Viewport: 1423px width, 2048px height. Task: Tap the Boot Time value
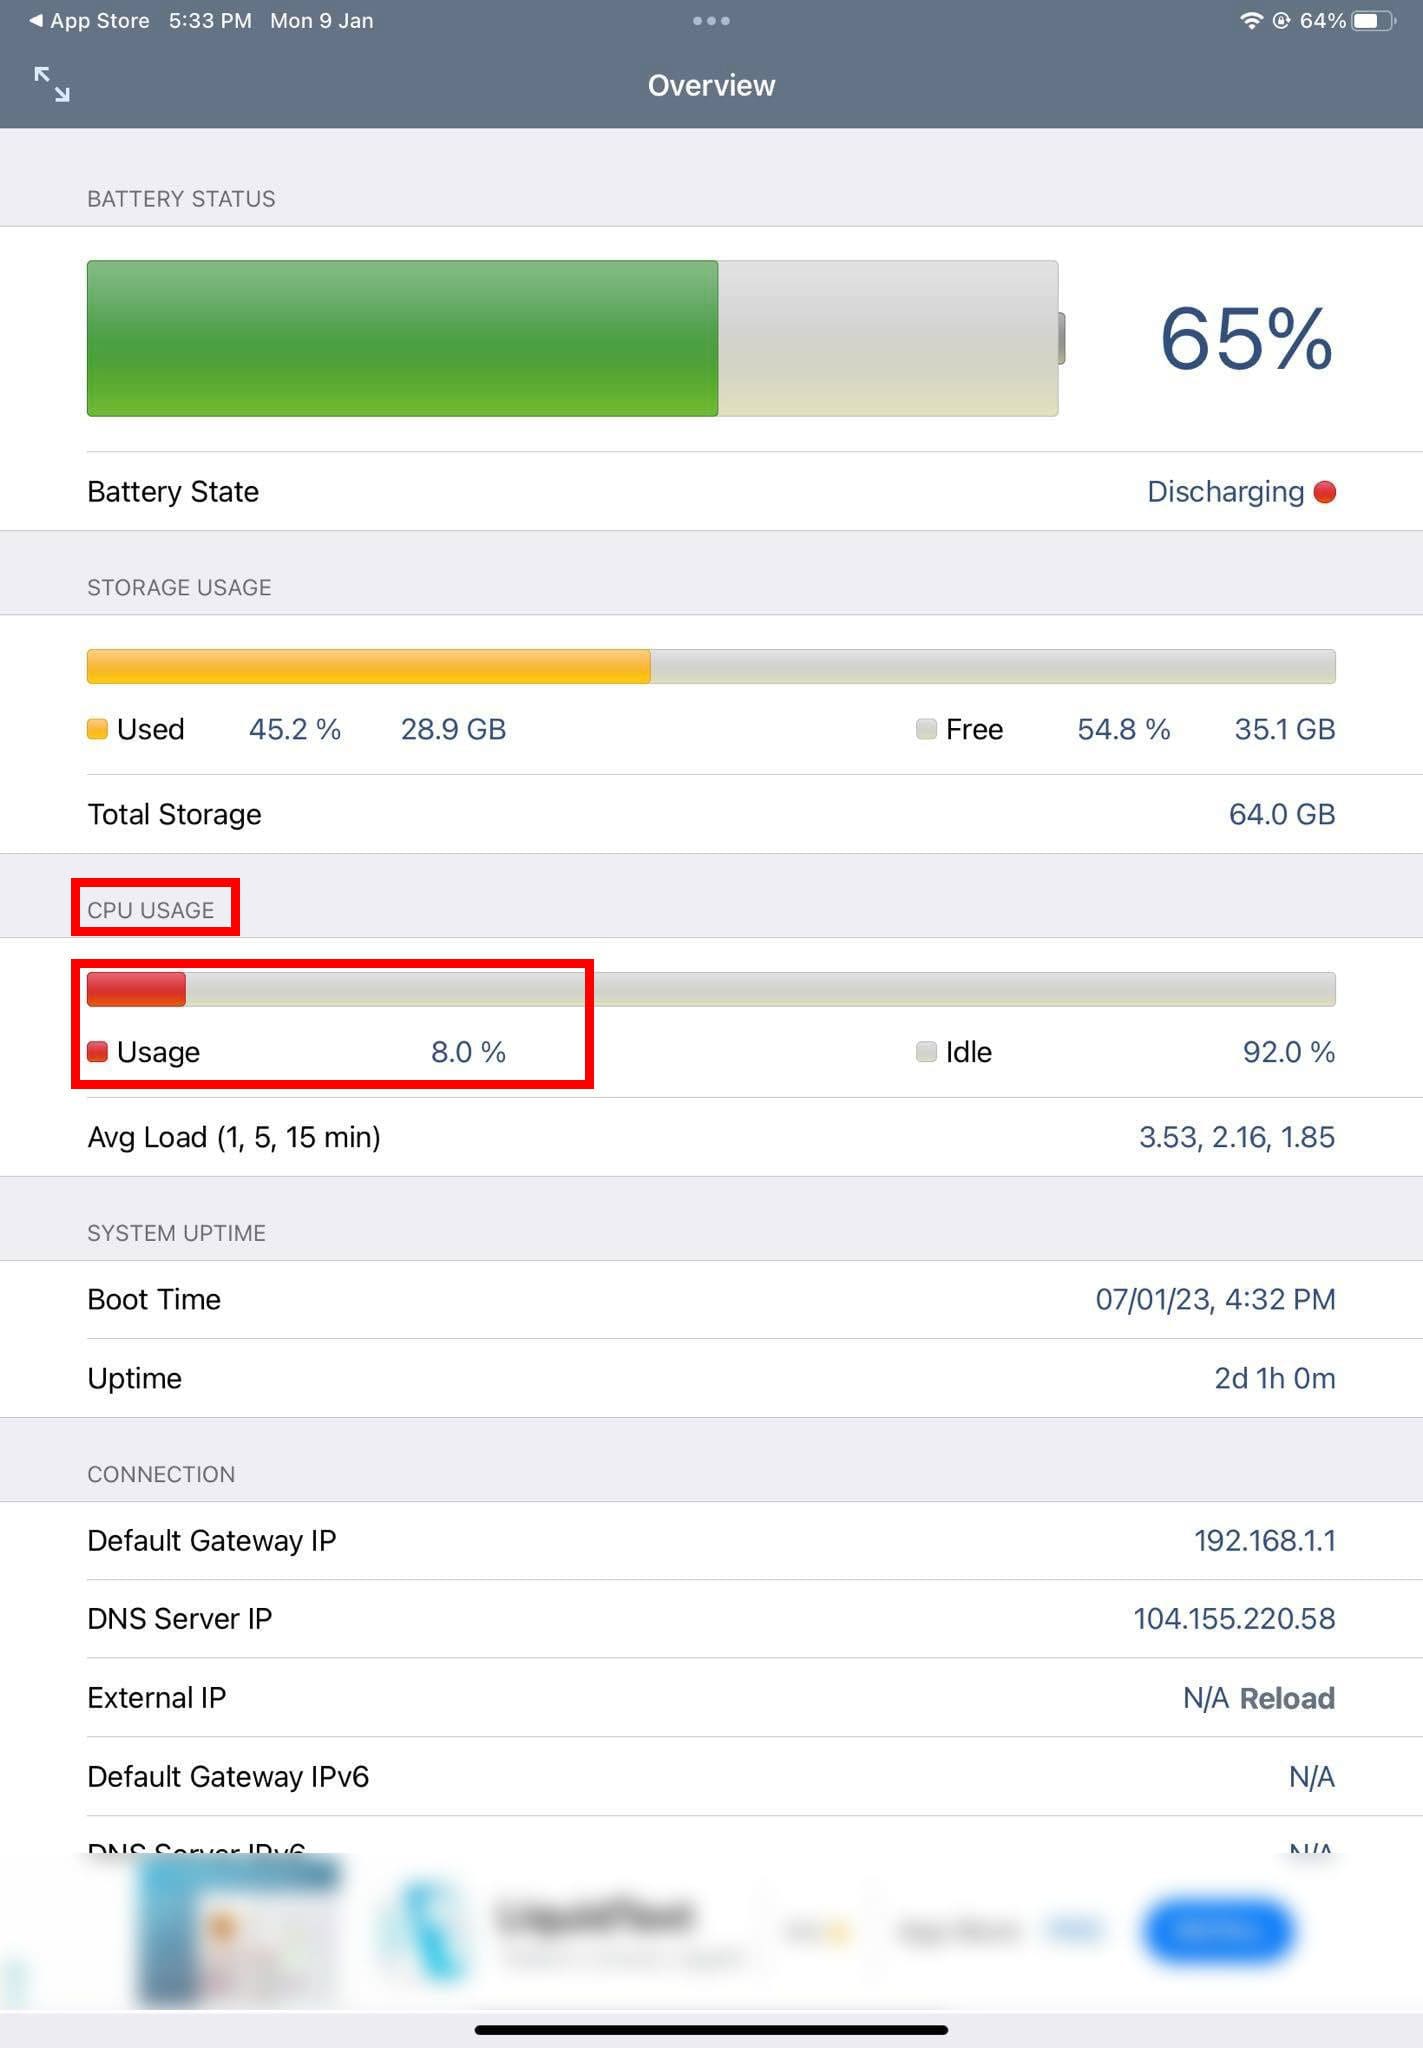[1216, 1298]
